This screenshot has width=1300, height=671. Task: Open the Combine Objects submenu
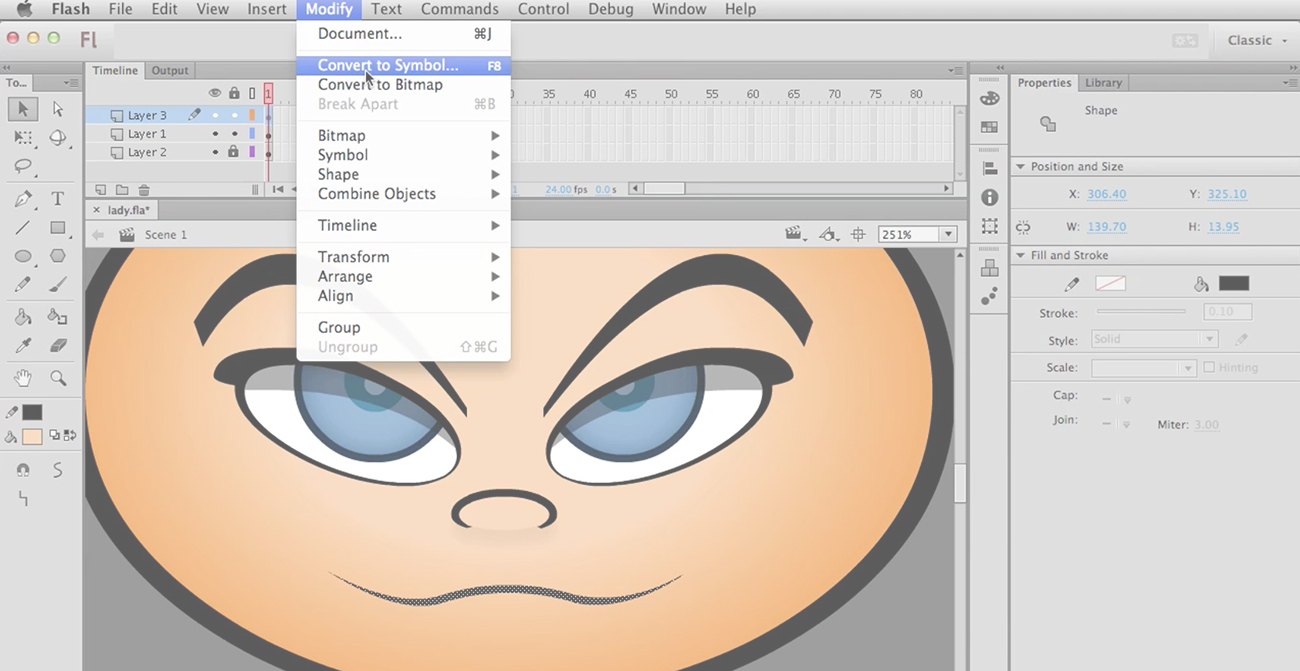(x=404, y=194)
